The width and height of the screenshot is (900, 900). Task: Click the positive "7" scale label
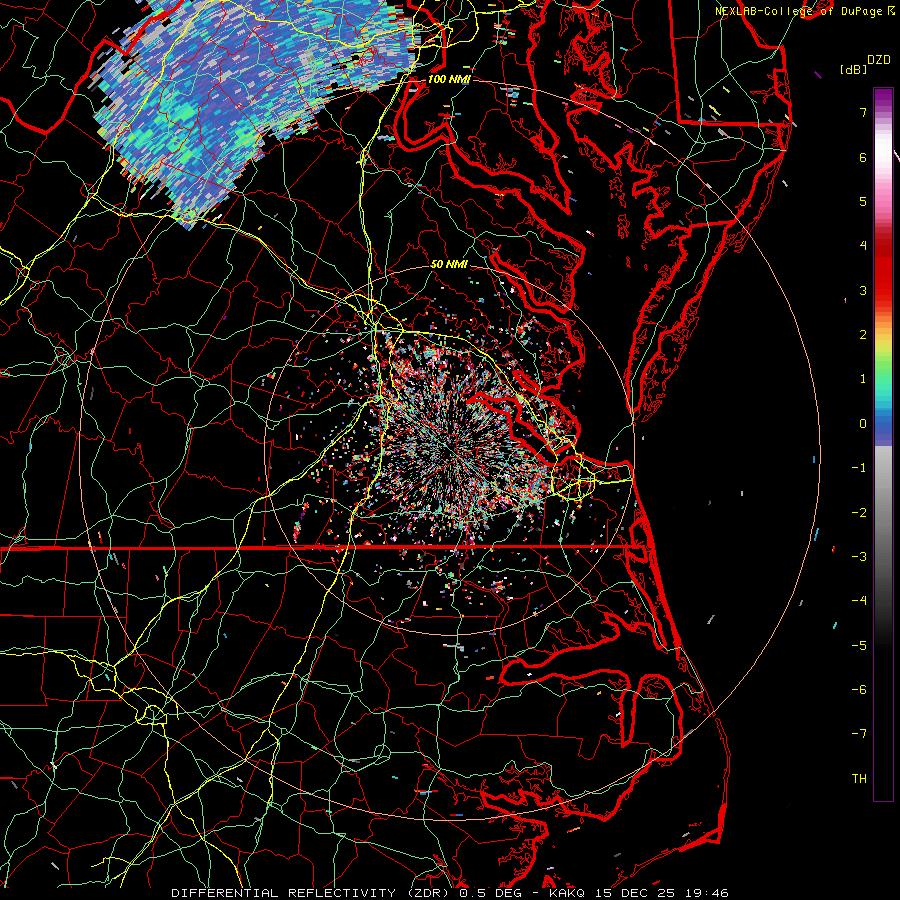pyautogui.click(x=863, y=112)
